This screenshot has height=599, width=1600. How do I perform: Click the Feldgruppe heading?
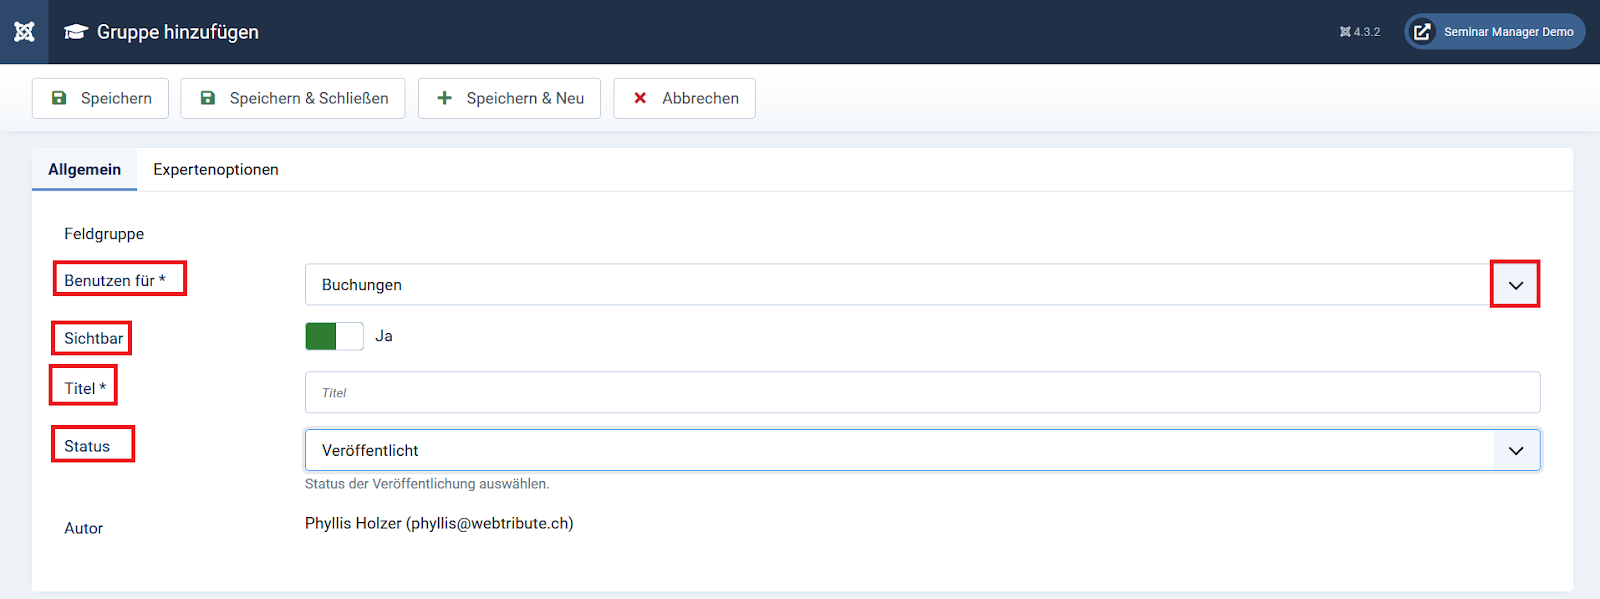point(104,234)
